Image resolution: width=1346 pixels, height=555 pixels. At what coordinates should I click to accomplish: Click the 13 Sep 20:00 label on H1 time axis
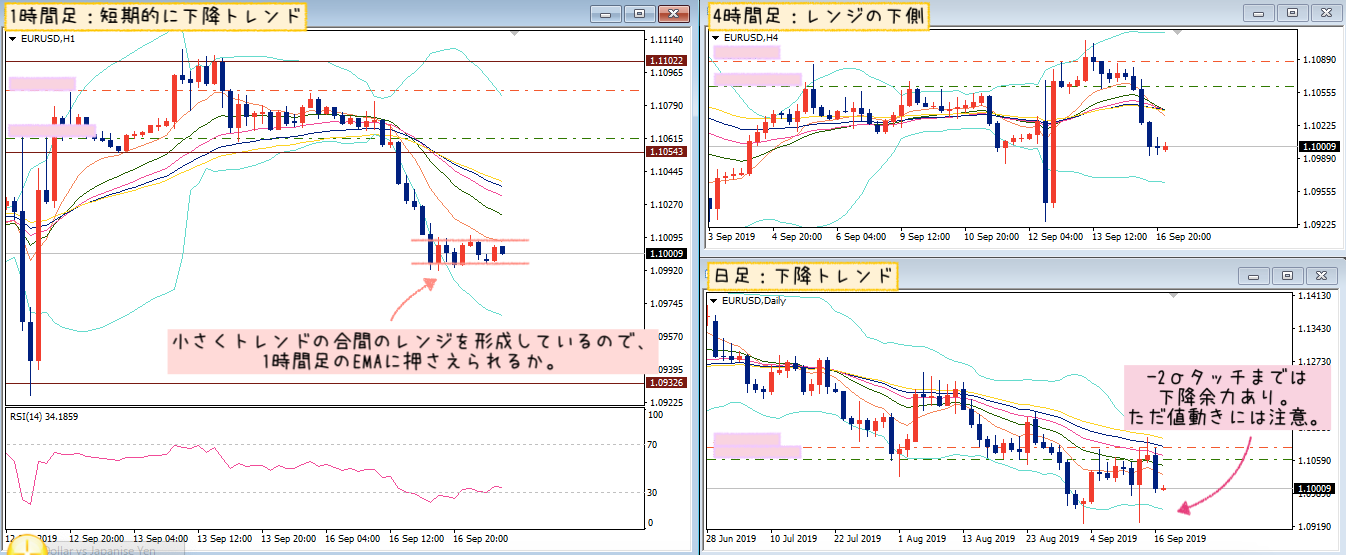290,538
